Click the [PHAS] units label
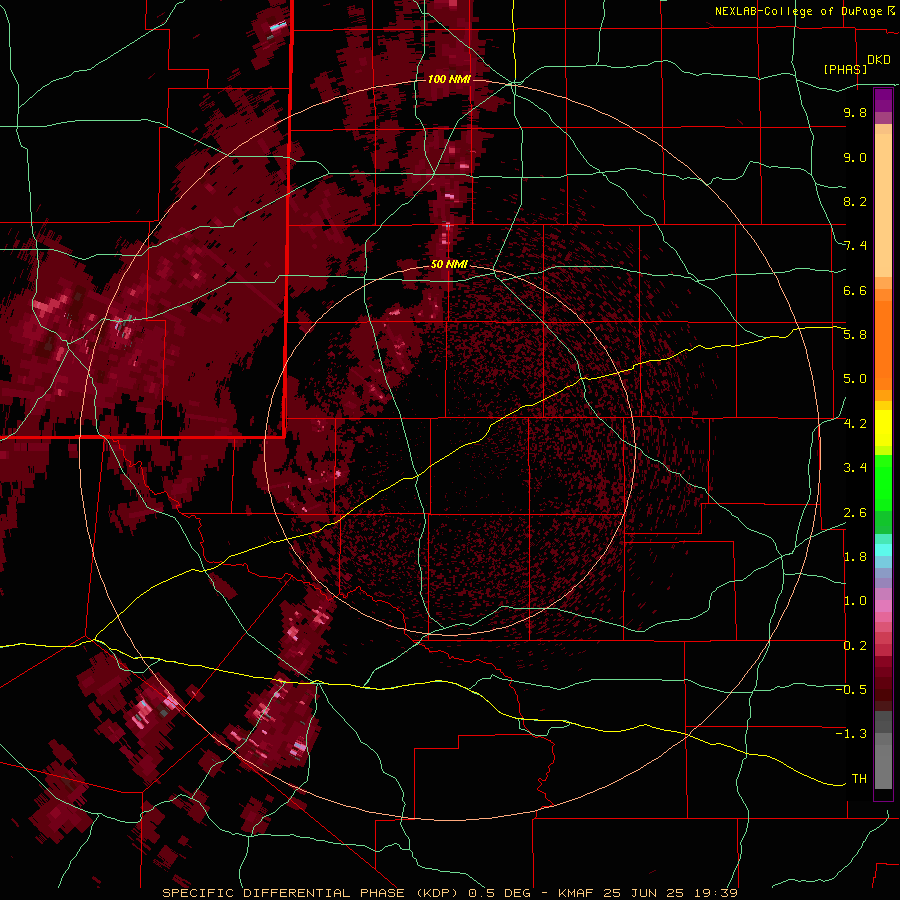900x900 pixels. (x=845, y=69)
